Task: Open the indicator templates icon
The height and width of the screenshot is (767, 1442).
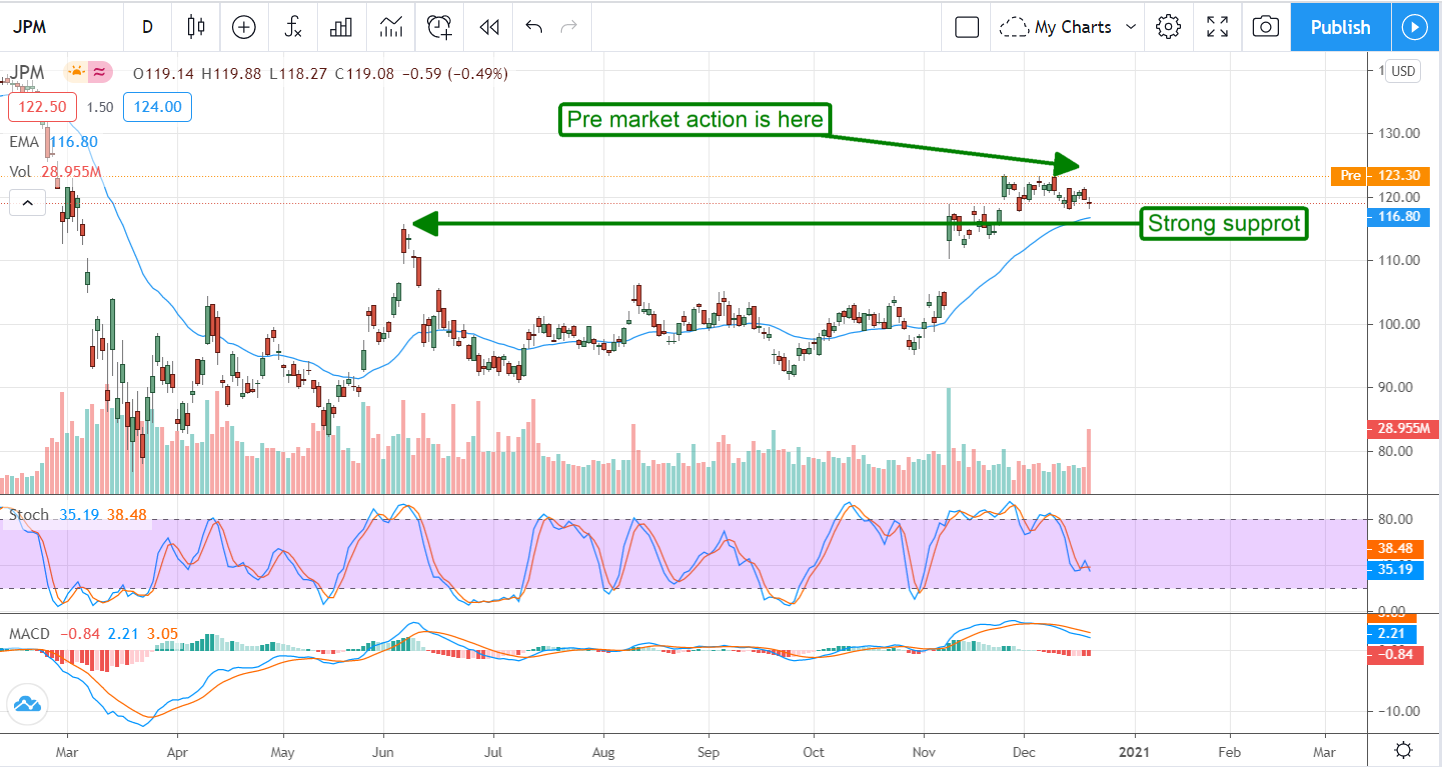Action: pos(391,27)
